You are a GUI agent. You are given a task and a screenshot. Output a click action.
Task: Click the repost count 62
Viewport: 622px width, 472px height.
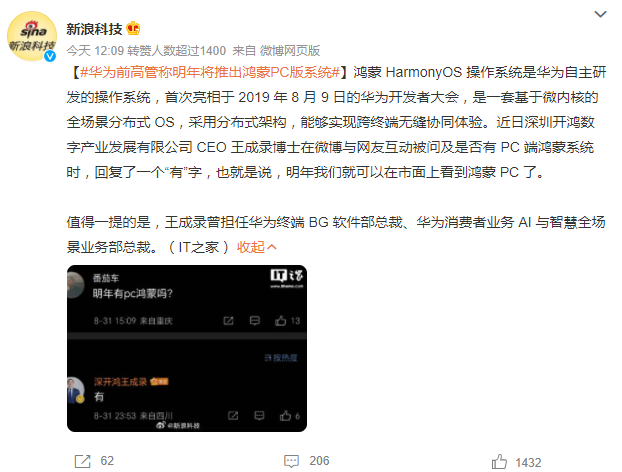(107, 460)
